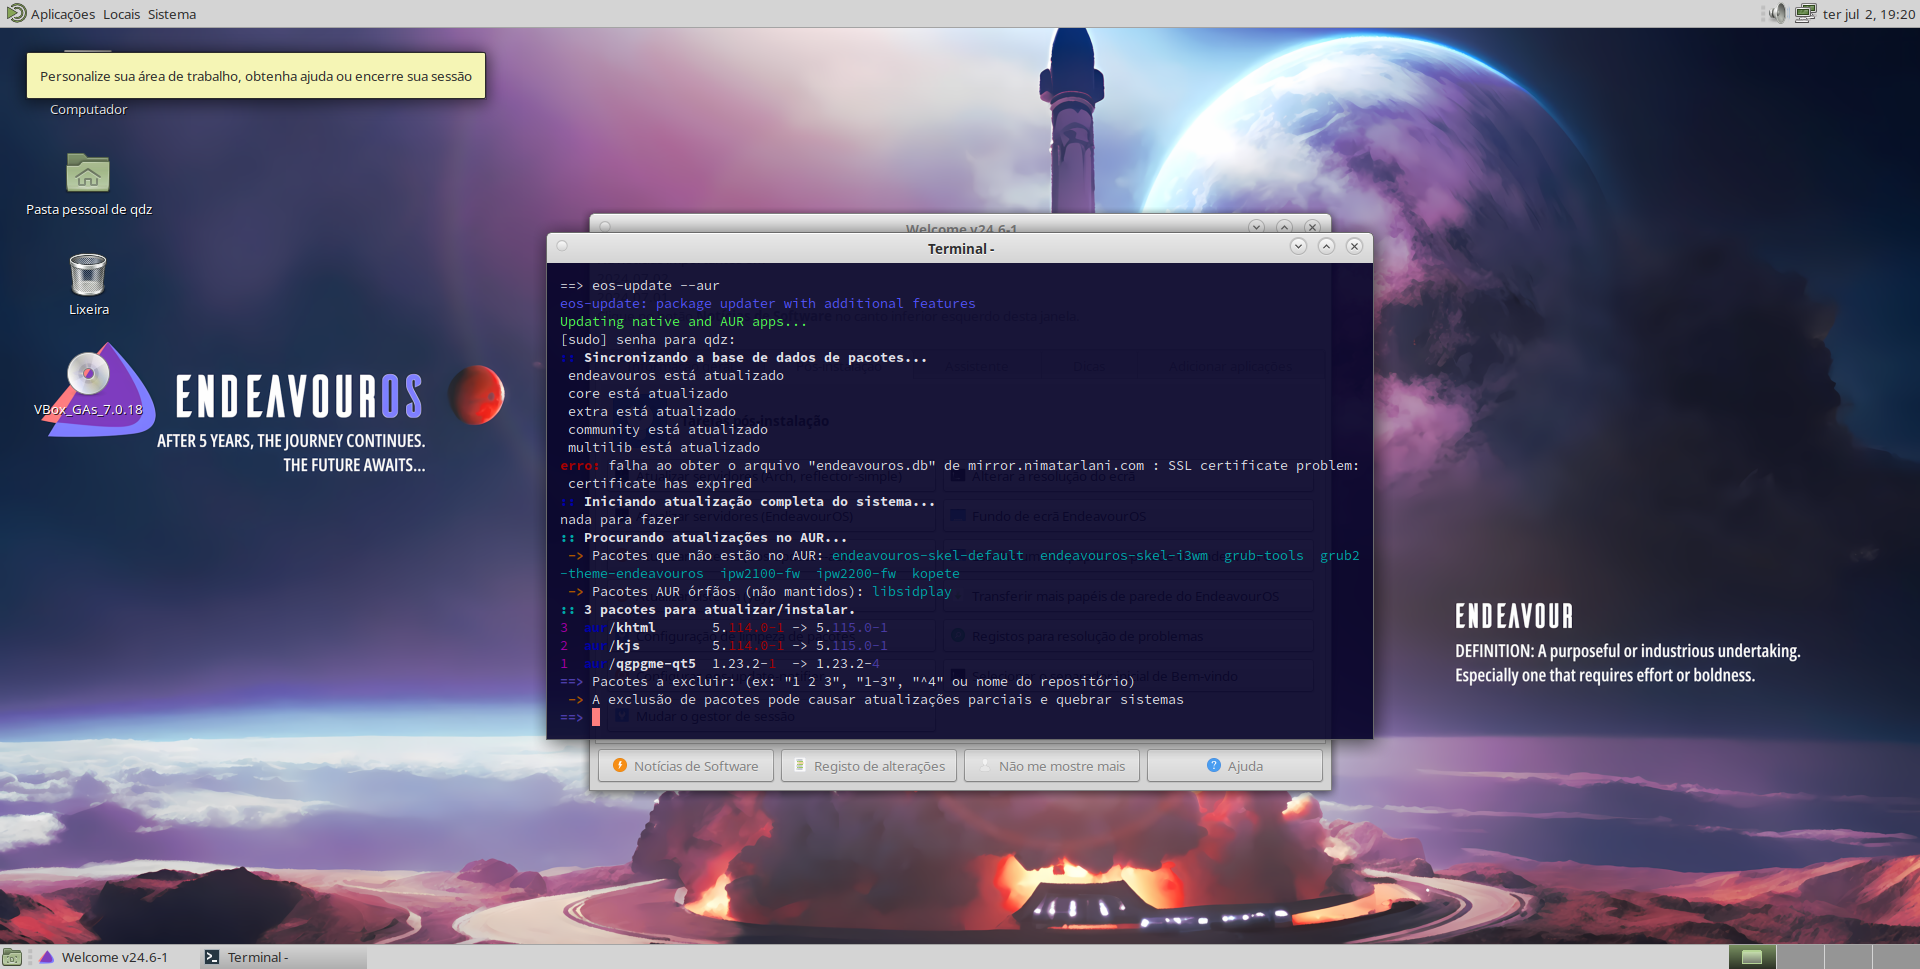Click '[sudo] senha para qdz:' line
This screenshot has height=969, width=1920.
[648, 340]
